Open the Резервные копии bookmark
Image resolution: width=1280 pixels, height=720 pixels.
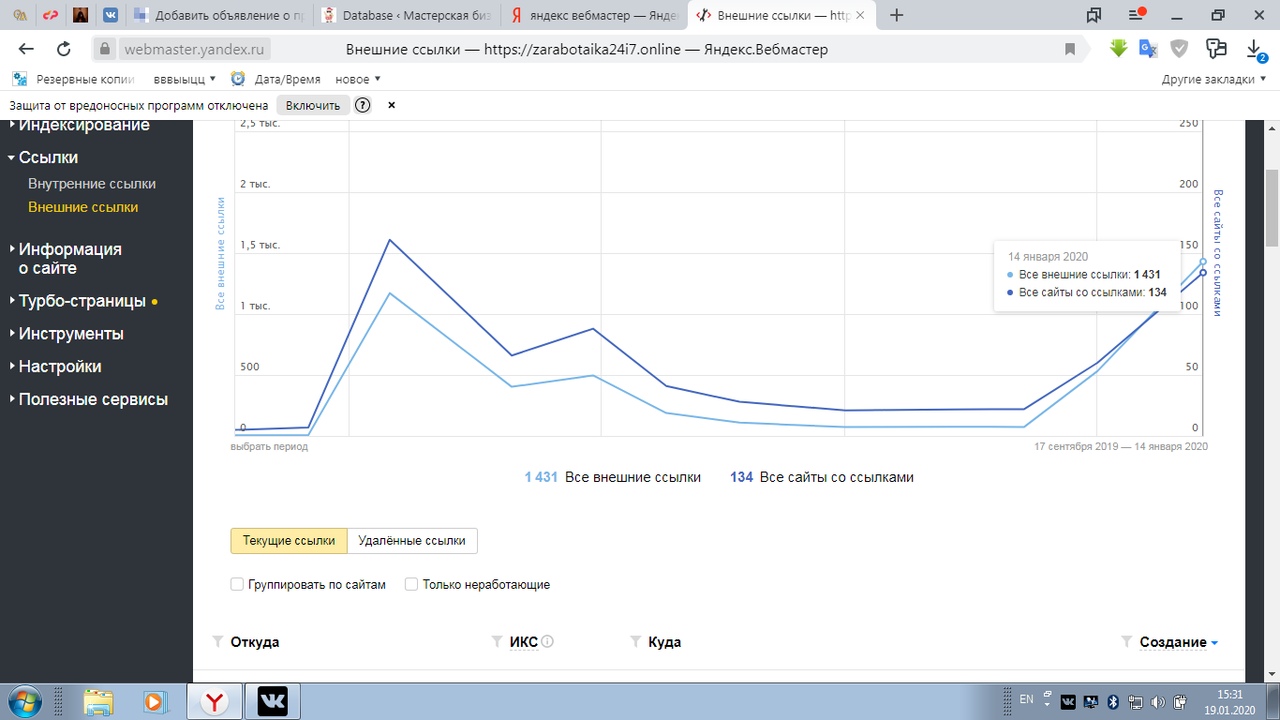tap(73, 79)
